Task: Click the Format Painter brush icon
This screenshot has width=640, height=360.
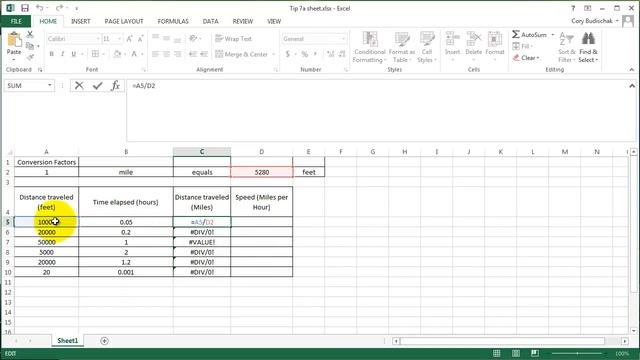Action: pos(30,57)
